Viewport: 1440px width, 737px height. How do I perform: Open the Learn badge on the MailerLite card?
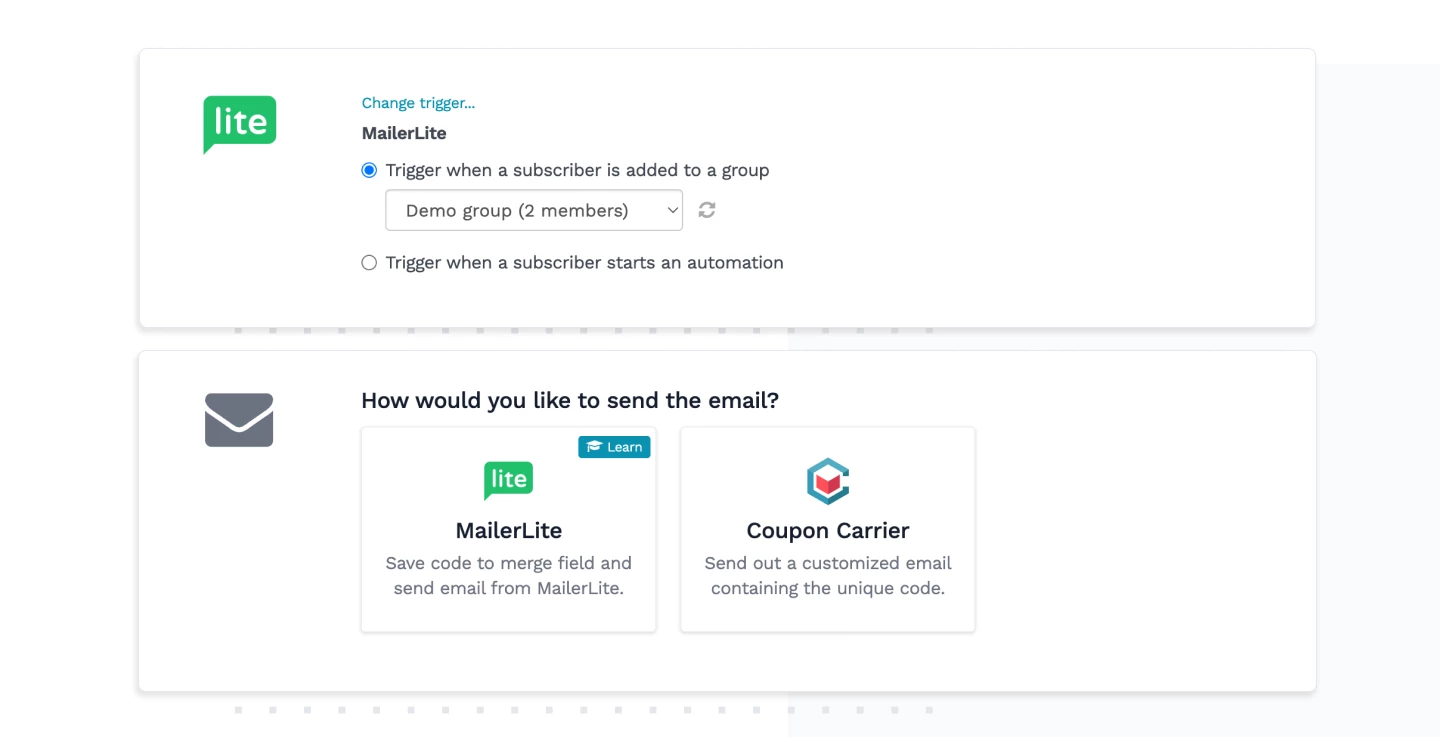tap(614, 447)
